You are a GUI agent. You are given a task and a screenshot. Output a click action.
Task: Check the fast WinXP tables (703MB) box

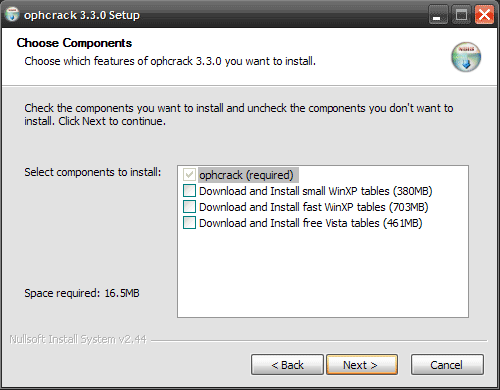[x=189, y=207]
